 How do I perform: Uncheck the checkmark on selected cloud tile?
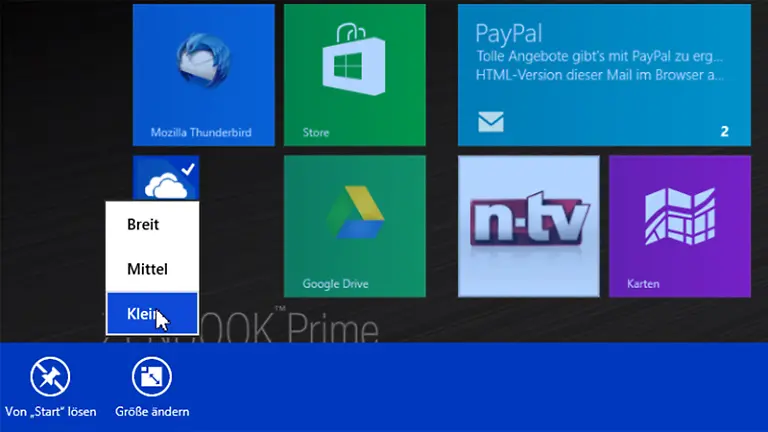click(188, 168)
